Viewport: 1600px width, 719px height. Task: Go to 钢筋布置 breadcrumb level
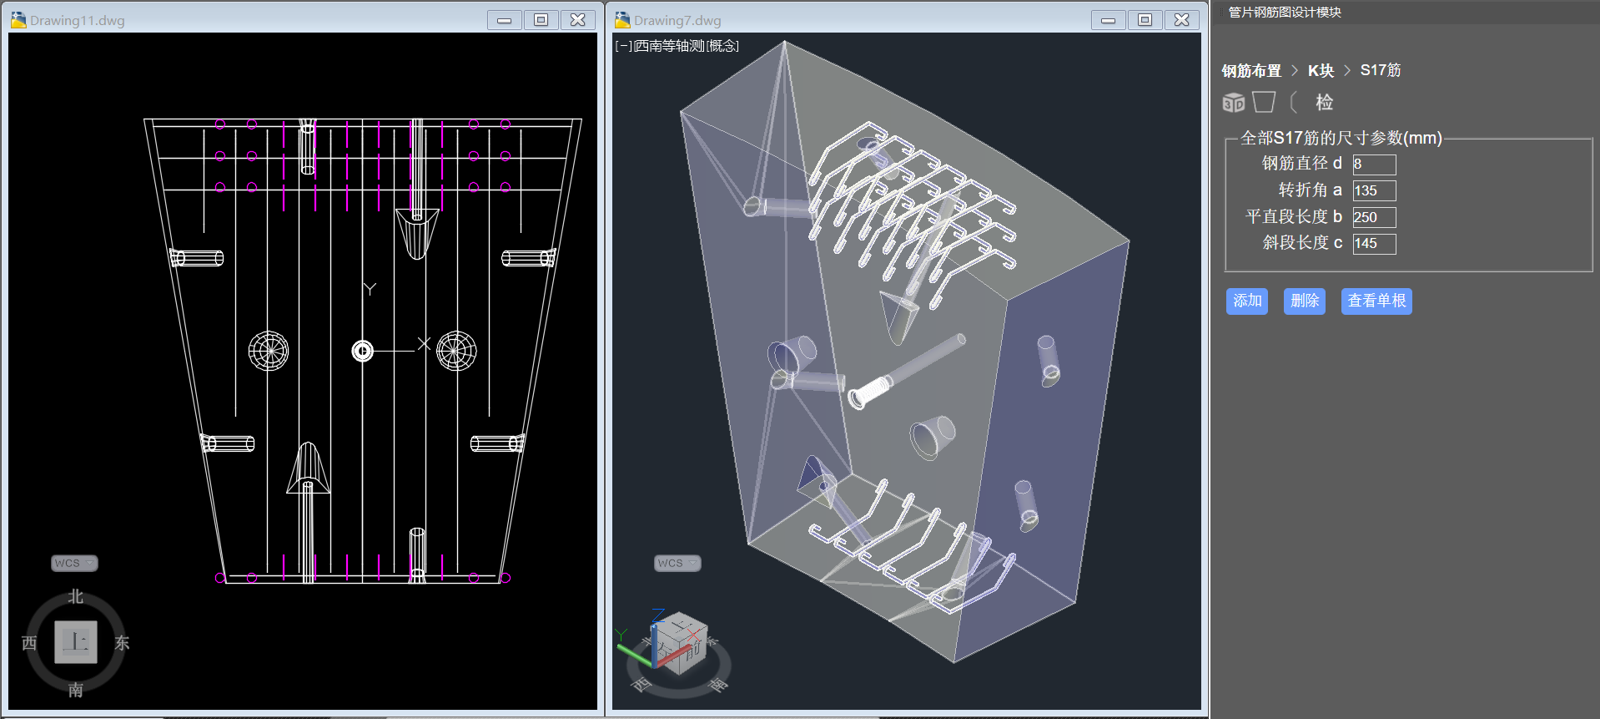(1251, 71)
